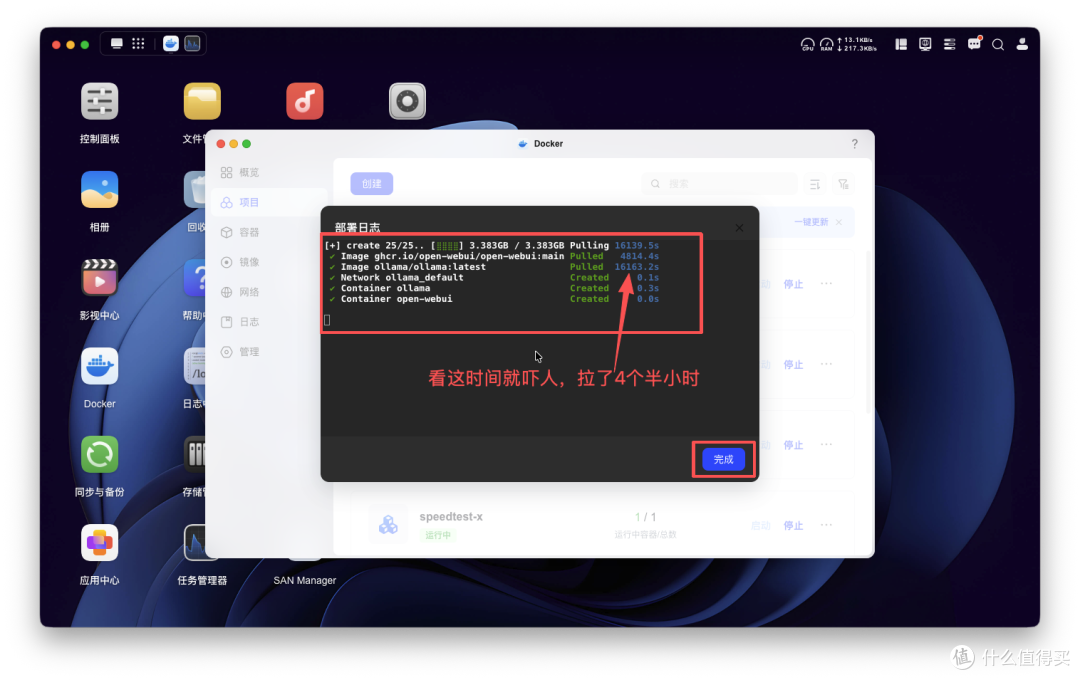Select the speedtest-x project row
Viewport: 1080px width, 680px height.
[603, 525]
